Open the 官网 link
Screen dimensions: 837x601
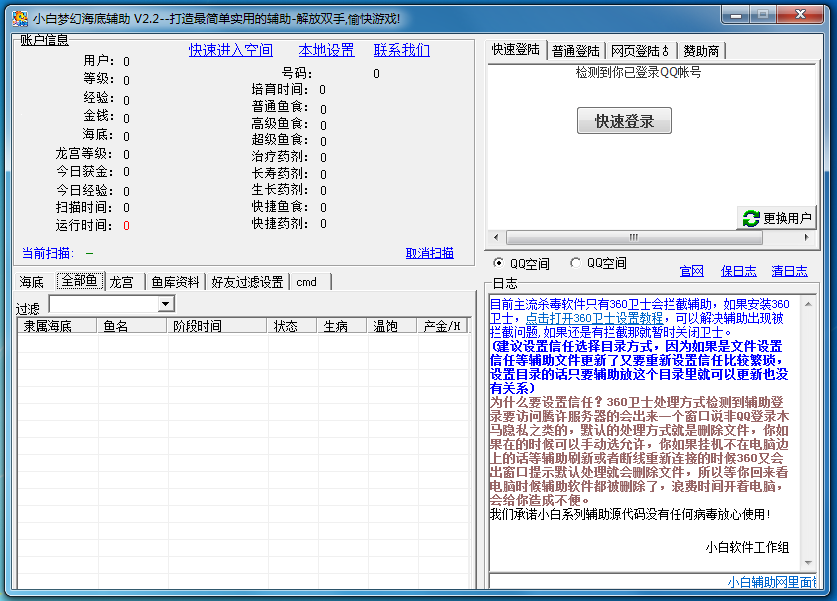[691, 271]
